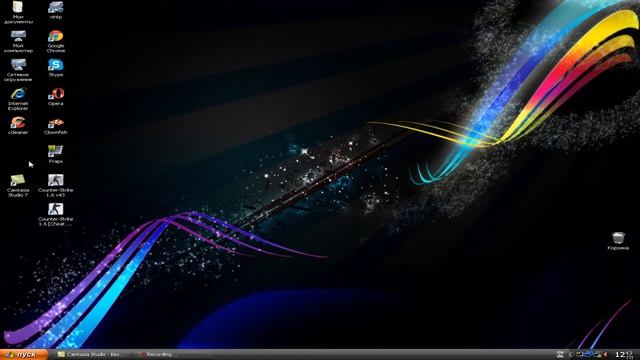Click the пуск Start button
This screenshot has width=640, height=360.
(x=24, y=354)
